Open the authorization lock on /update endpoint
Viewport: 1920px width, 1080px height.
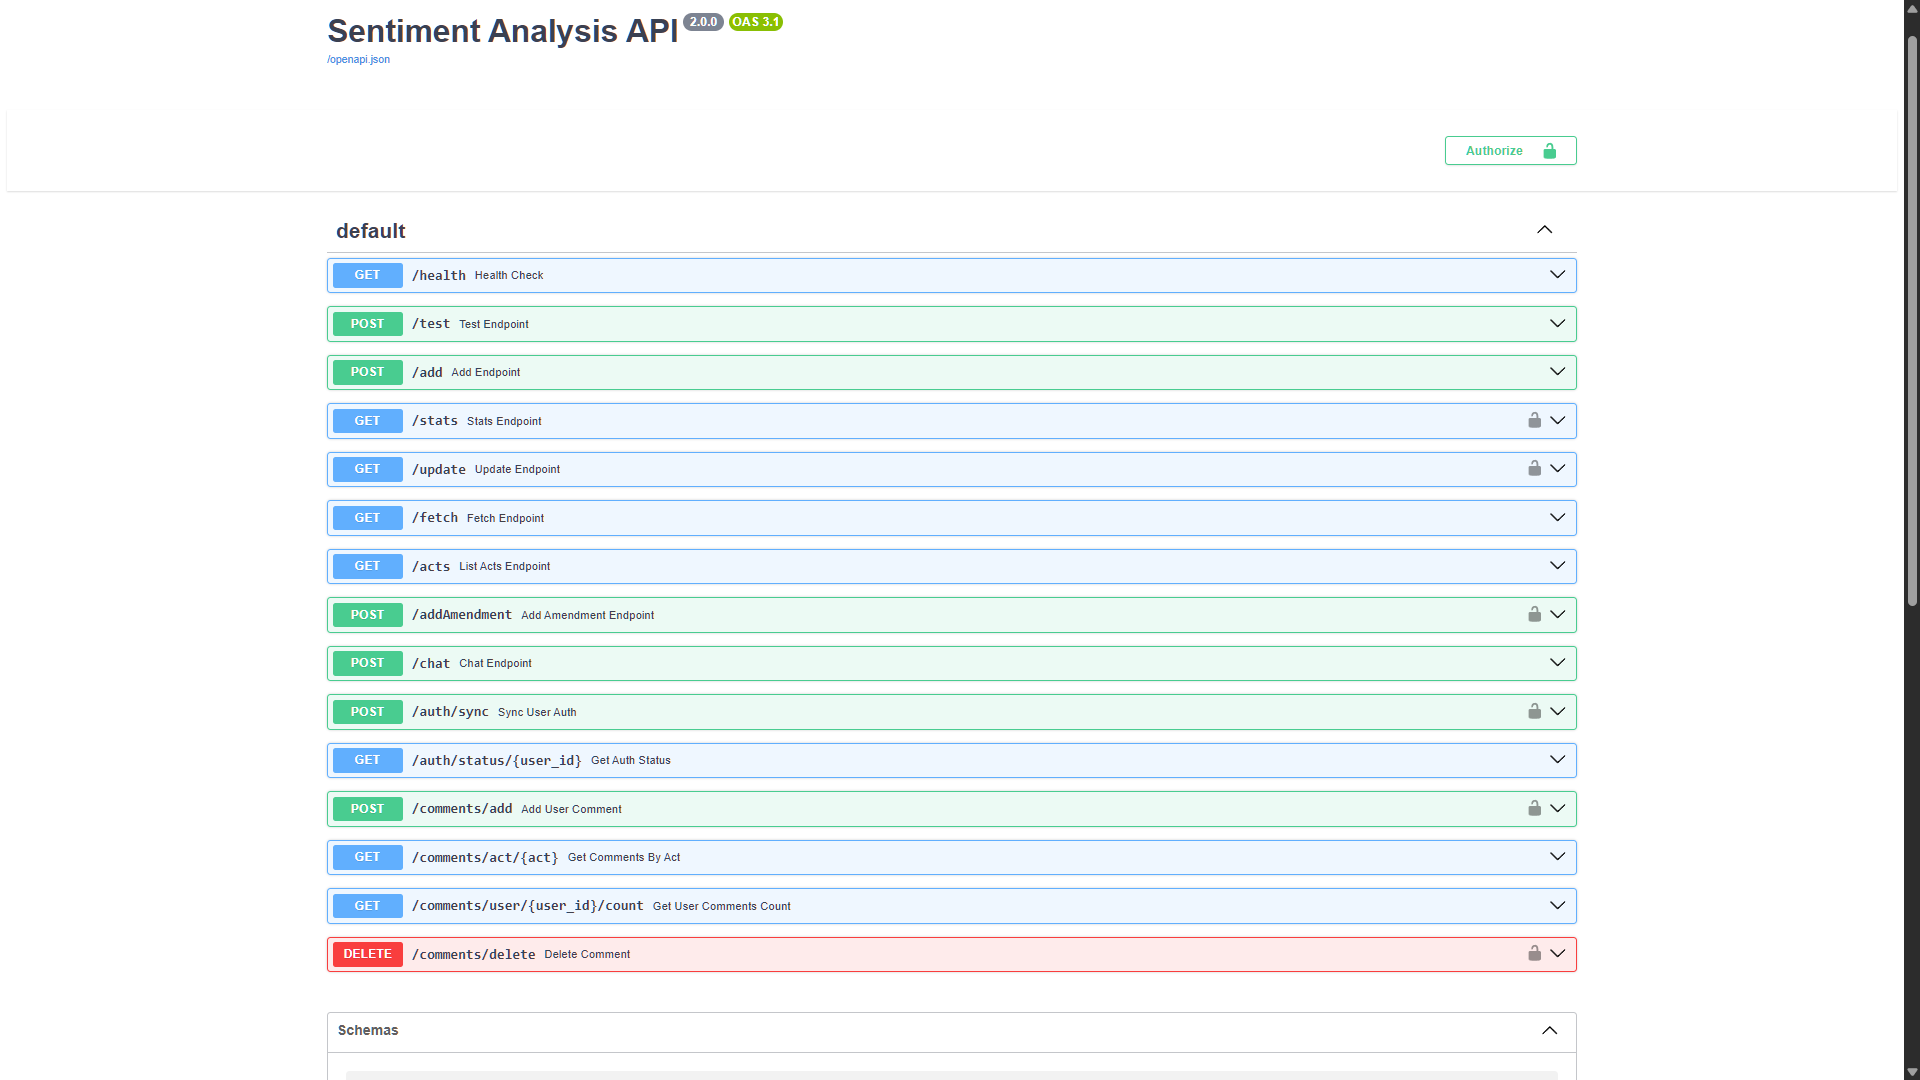[1534, 468]
